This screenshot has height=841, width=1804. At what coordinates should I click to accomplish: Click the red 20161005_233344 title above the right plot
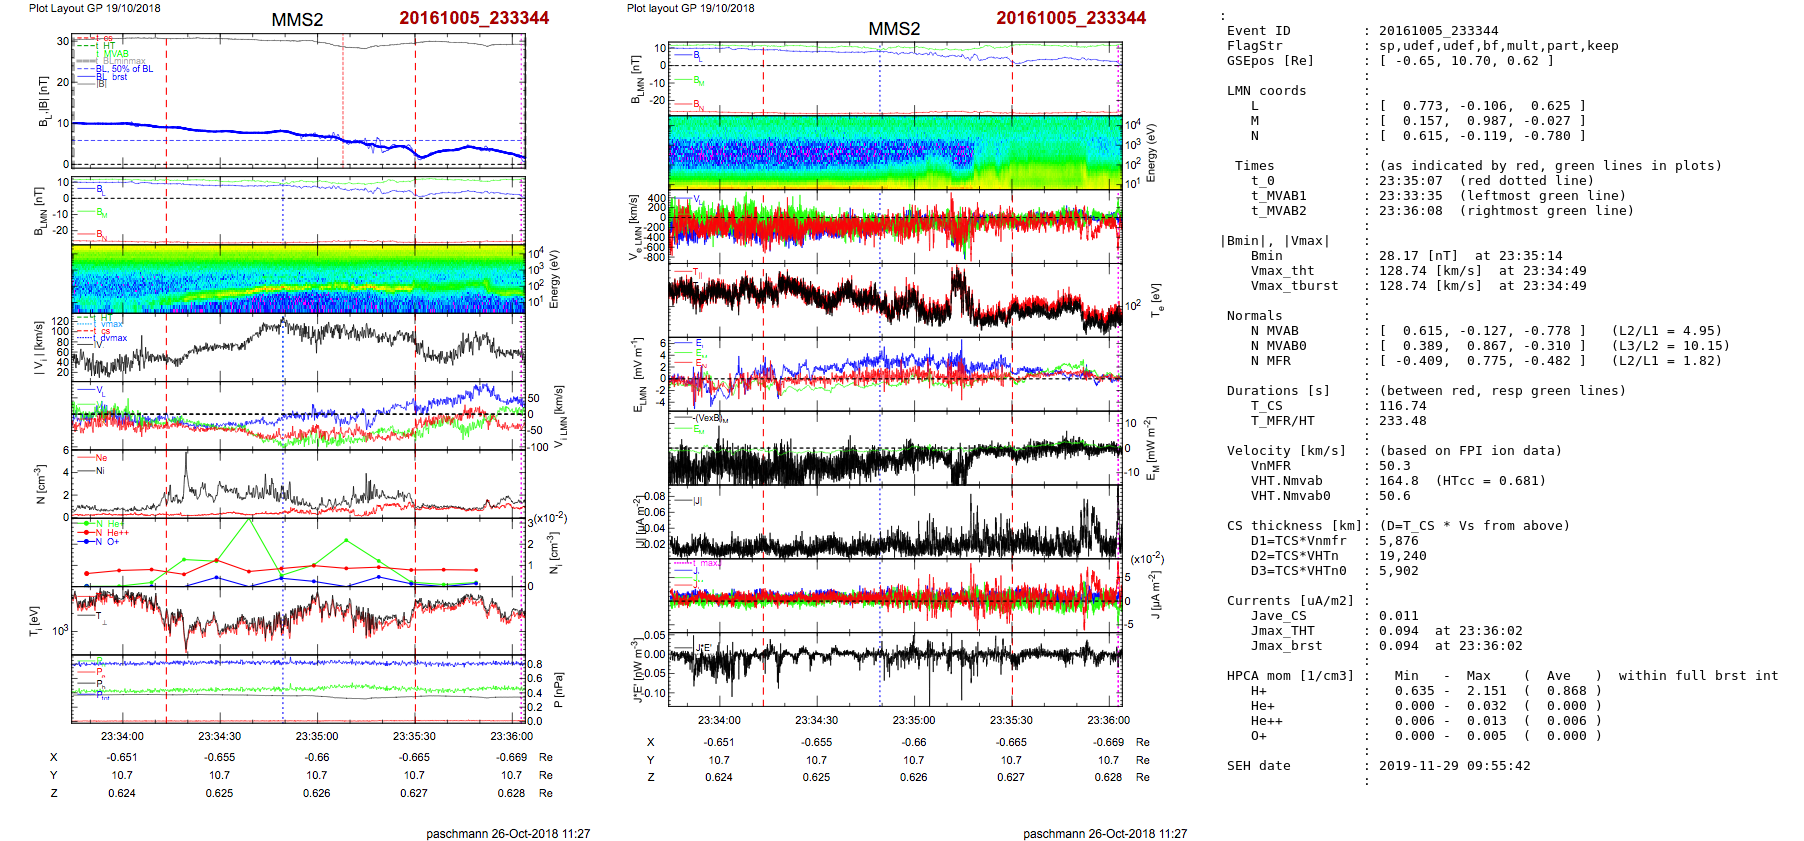tap(1071, 18)
